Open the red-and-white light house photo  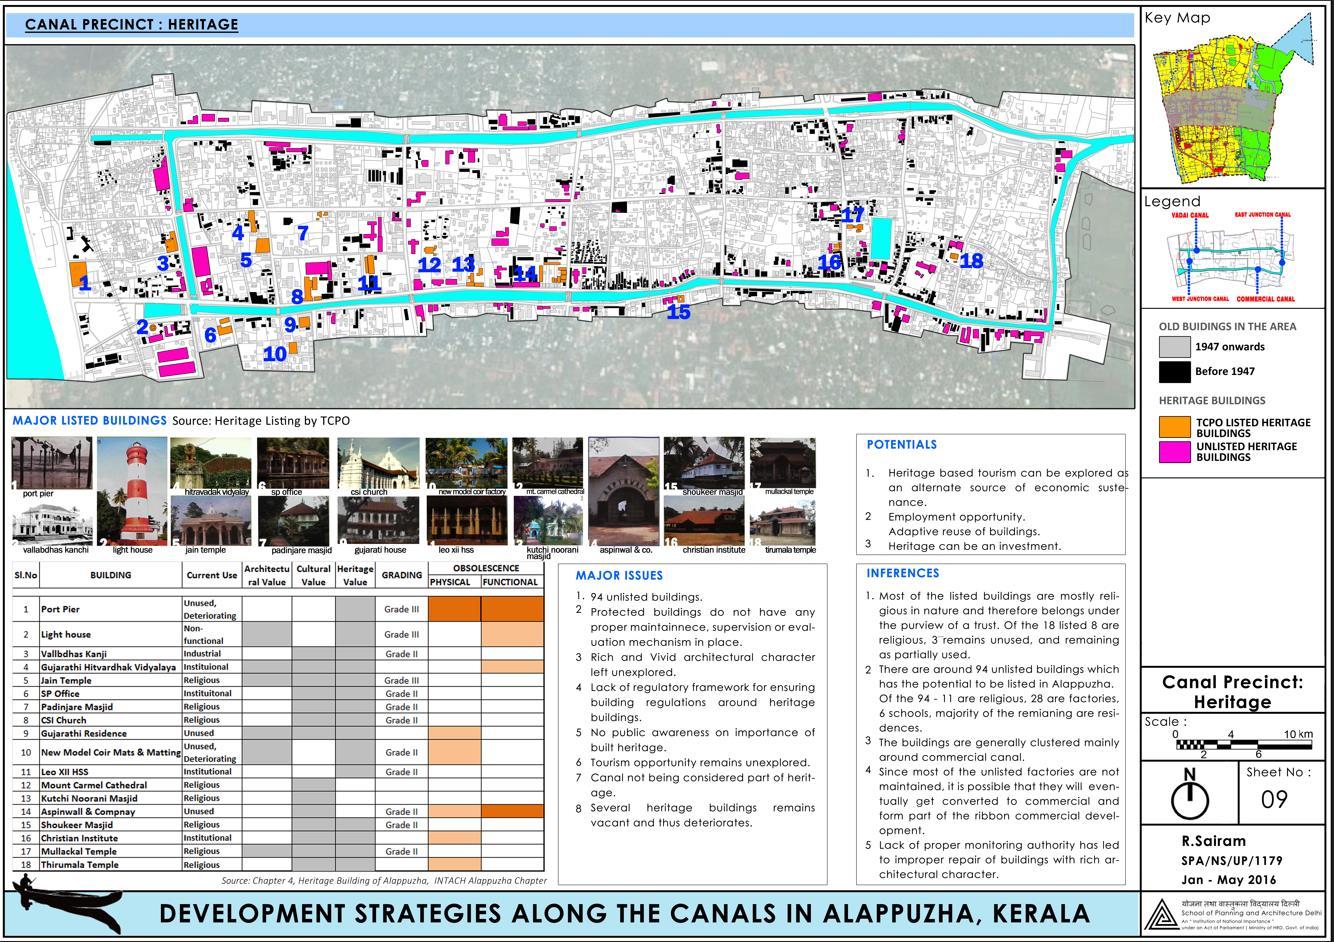coord(133,491)
